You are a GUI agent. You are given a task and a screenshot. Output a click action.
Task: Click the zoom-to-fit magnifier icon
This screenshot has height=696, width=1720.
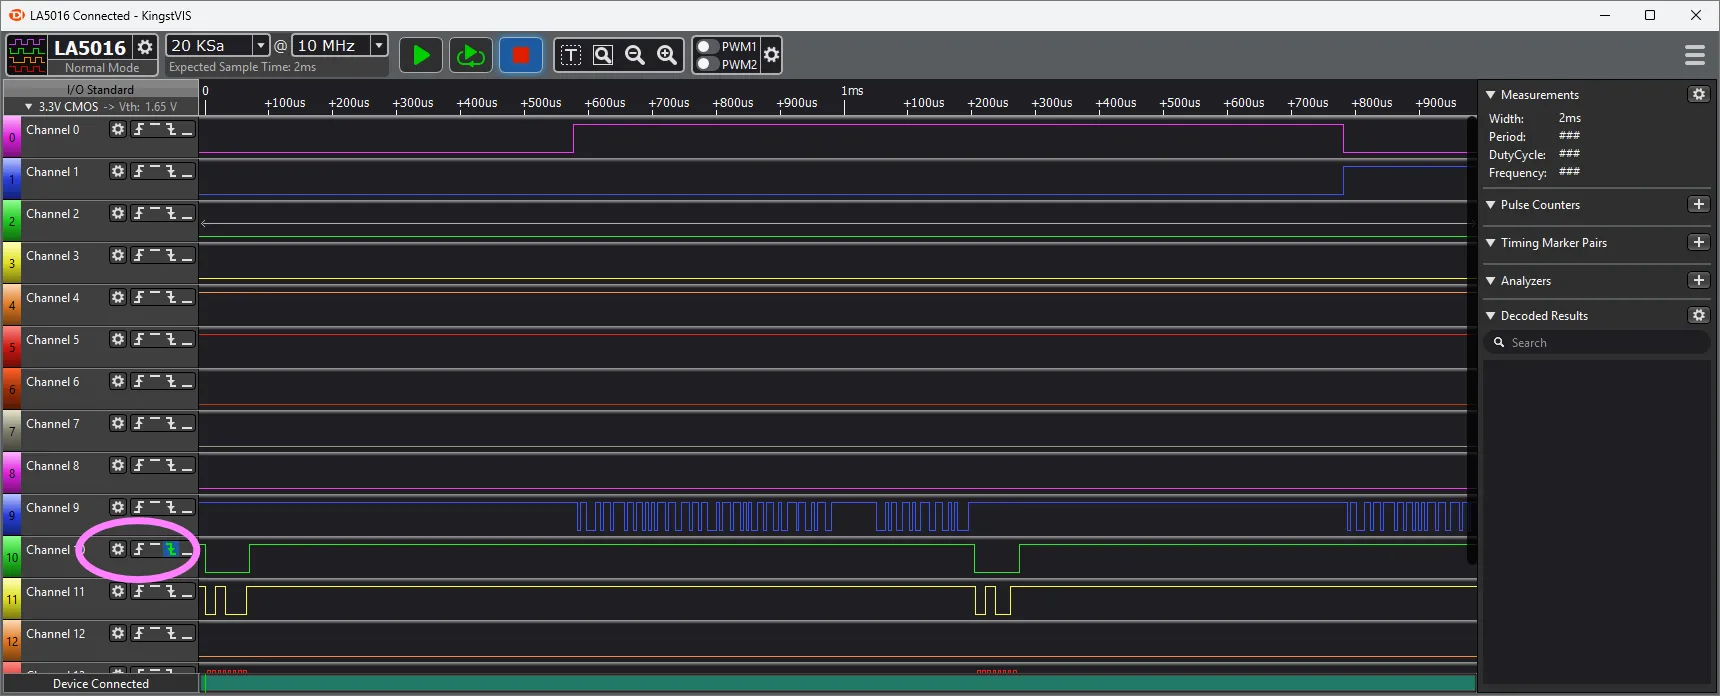(x=603, y=55)
